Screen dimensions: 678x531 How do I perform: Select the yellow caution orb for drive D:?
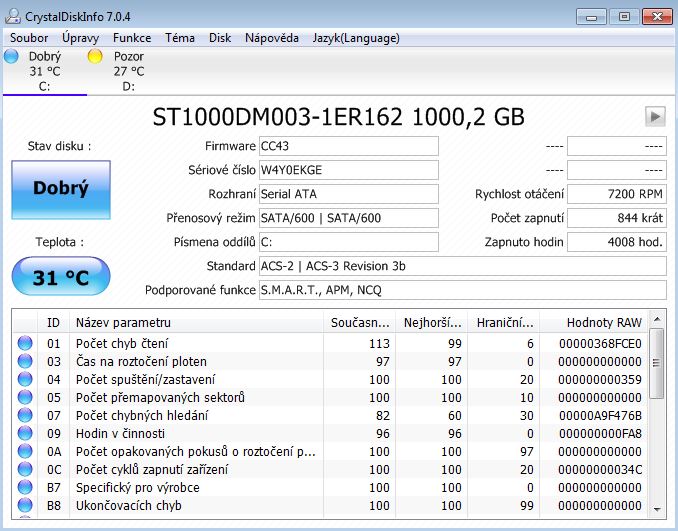(x=95, y=56)
